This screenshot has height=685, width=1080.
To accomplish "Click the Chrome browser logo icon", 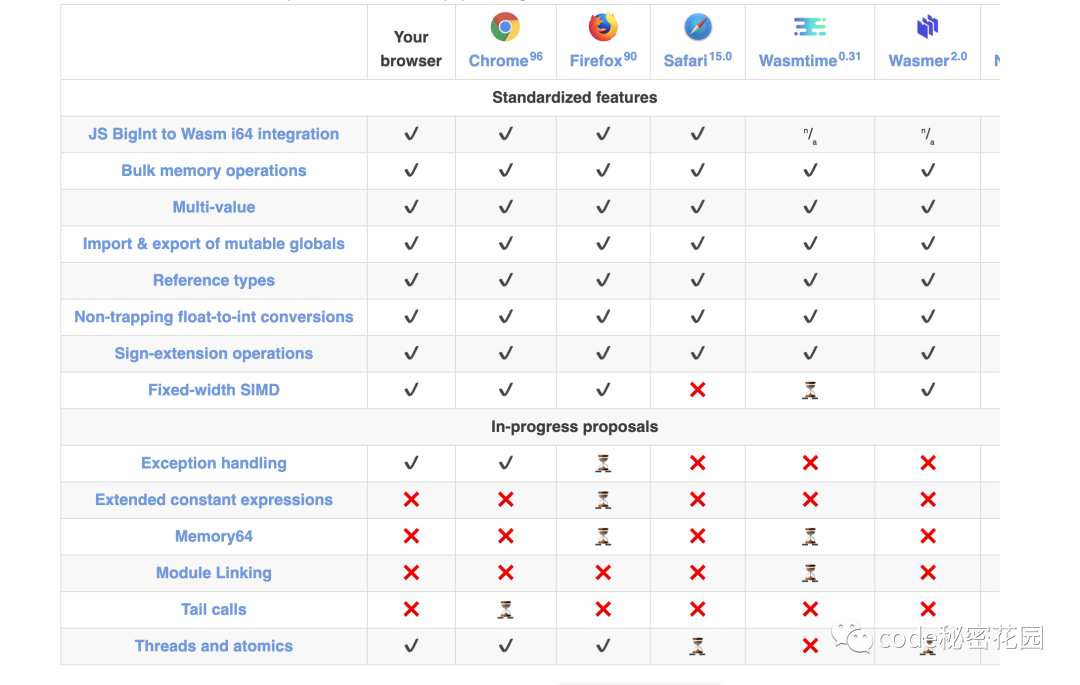I will point(505,27).
